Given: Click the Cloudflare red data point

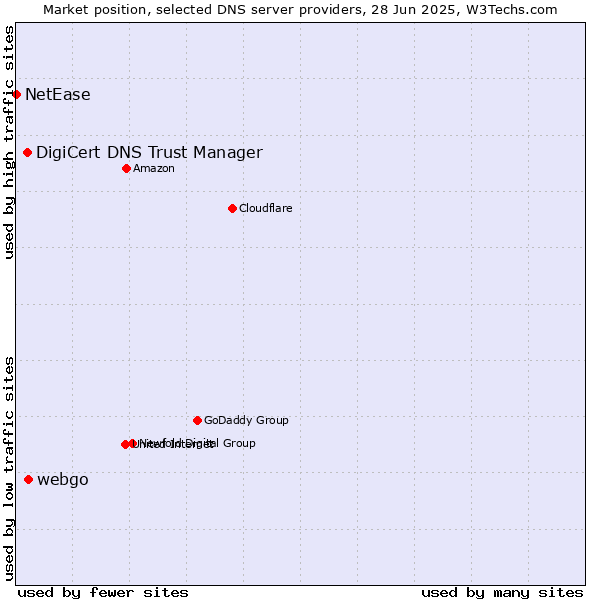Looking at the screenshot, I should point(232,209).
